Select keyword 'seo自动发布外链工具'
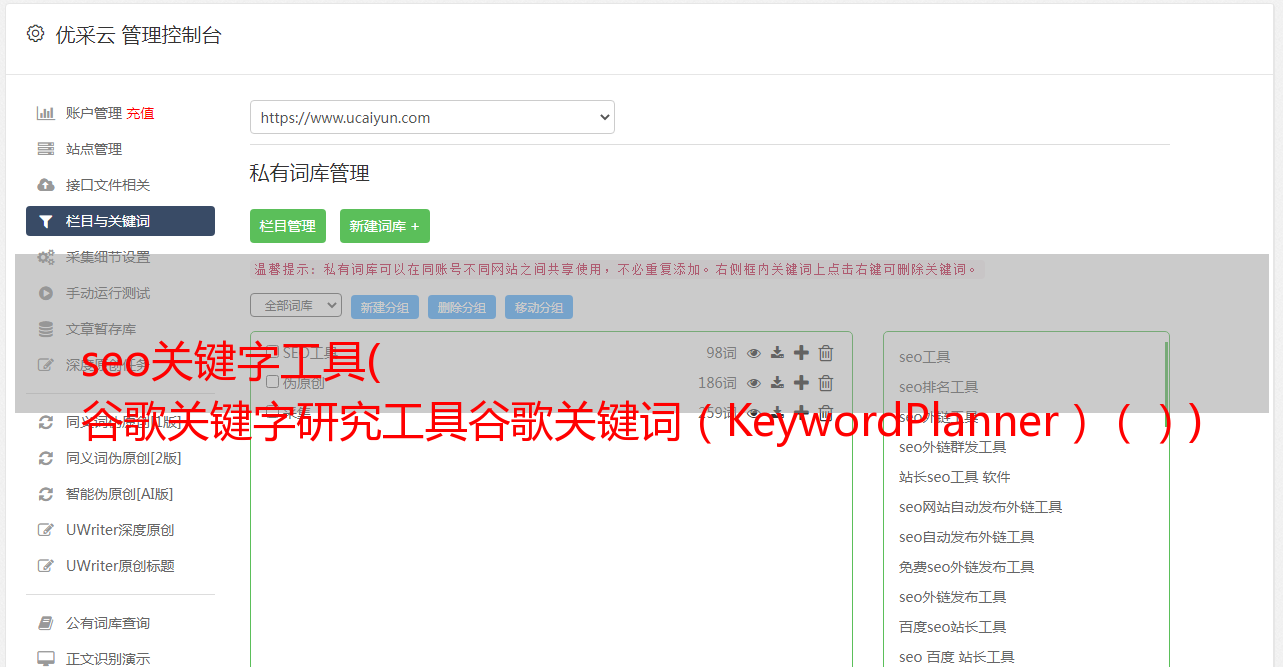 [x=967, y=537]
